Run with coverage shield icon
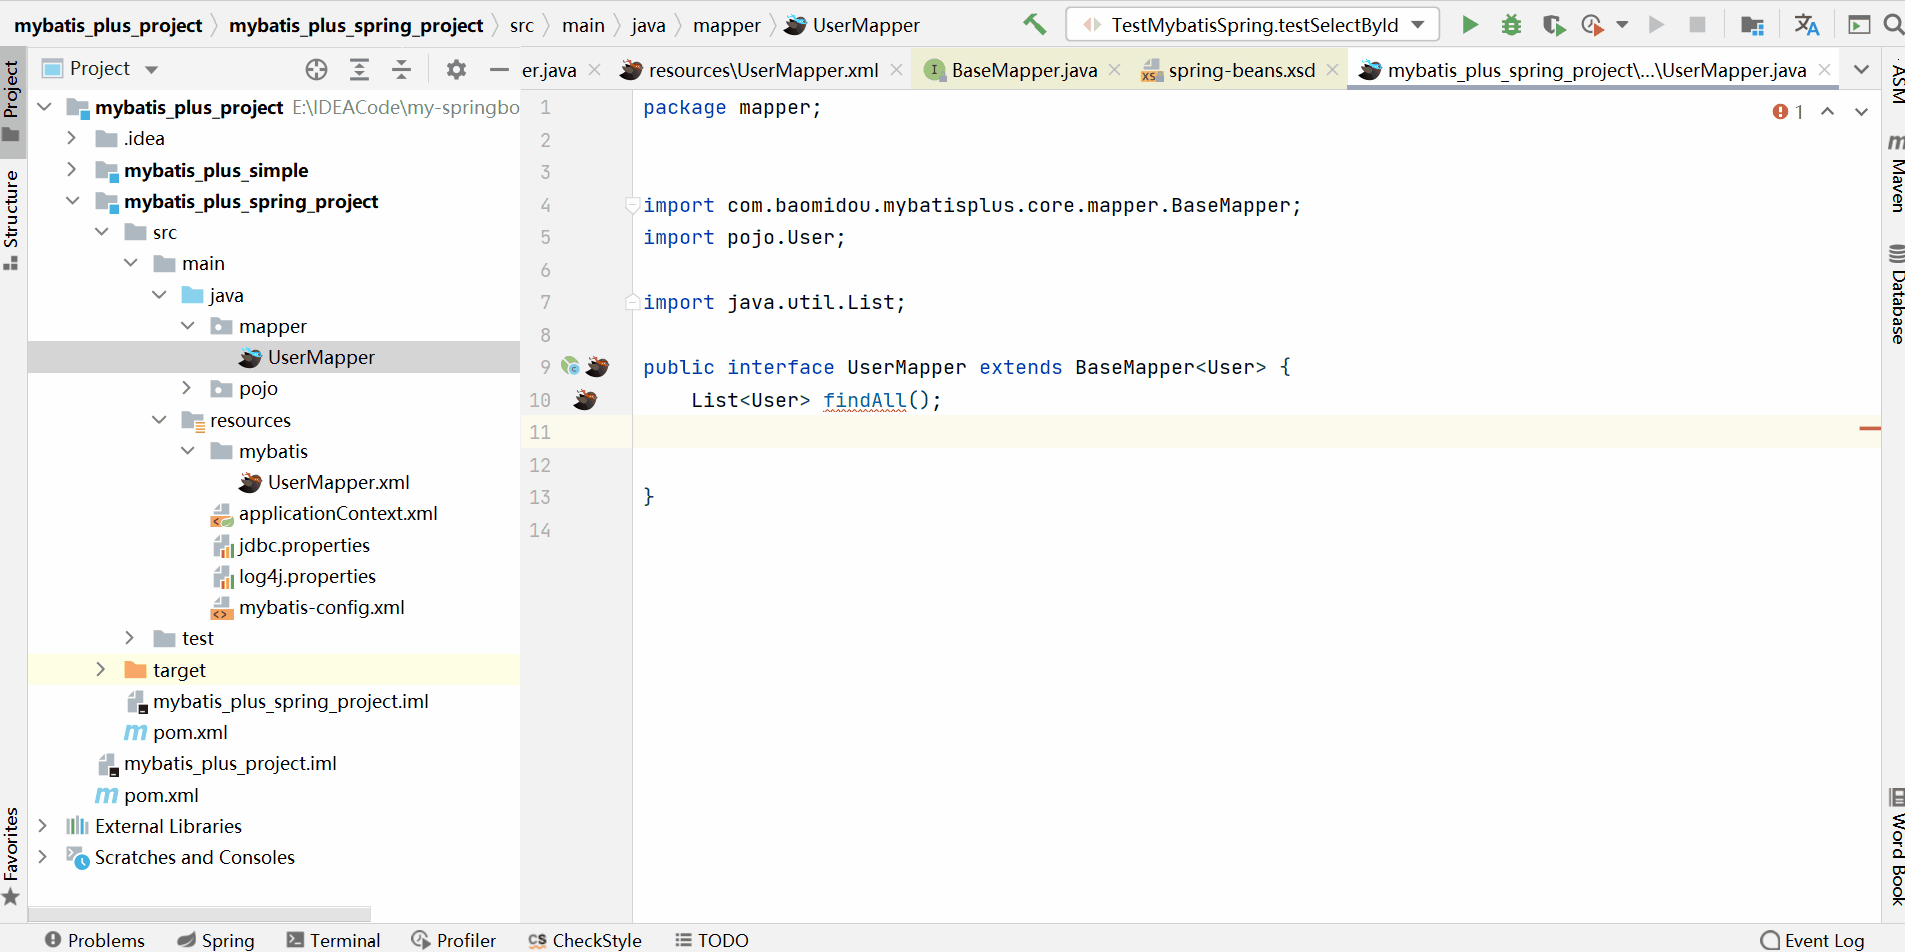Image resolution: width=1905 pixels, height=952 pixels. click(x=1553, y=25)
